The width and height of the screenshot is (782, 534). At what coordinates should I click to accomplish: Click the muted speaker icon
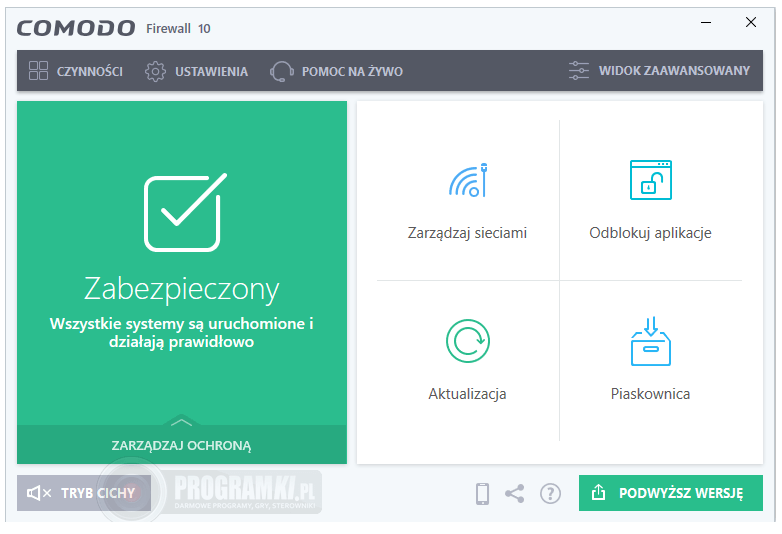click(x=39, y=493)
